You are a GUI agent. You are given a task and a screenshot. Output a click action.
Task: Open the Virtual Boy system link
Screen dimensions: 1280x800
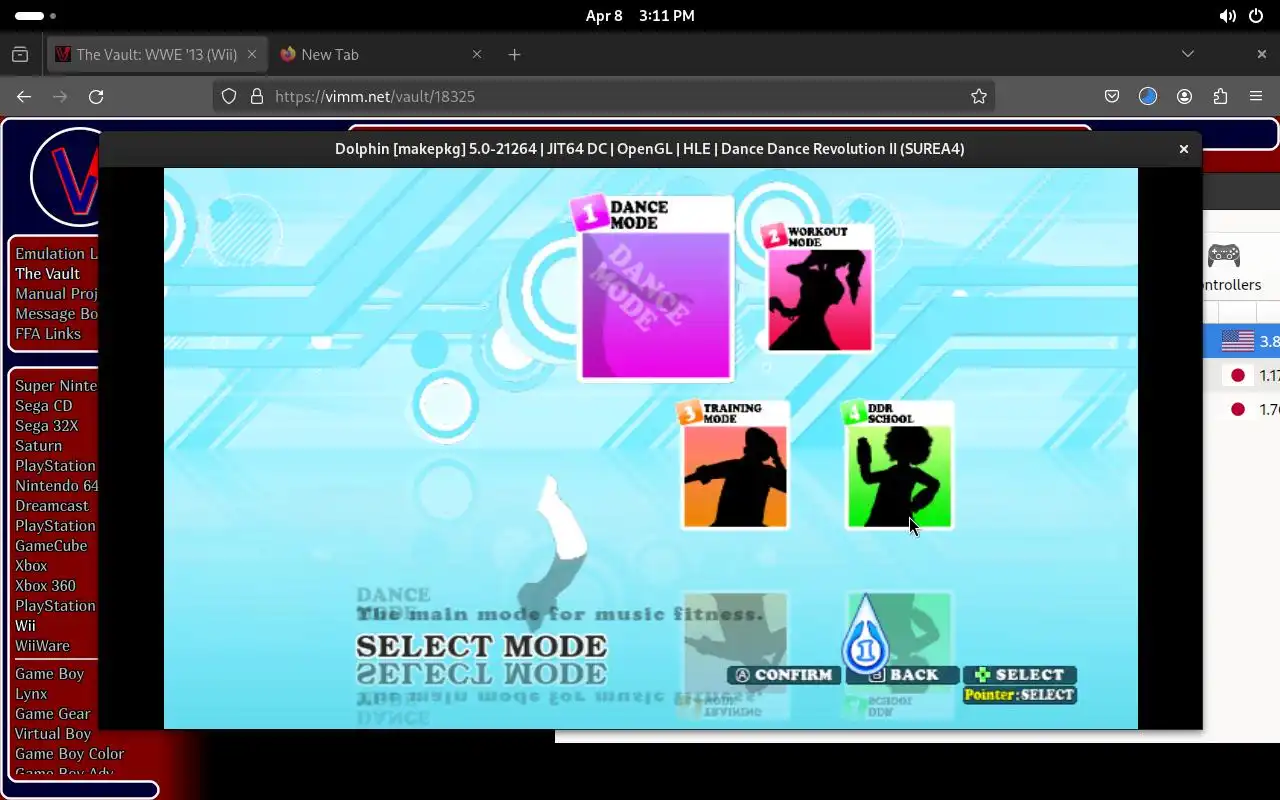(x=53, y=733)
